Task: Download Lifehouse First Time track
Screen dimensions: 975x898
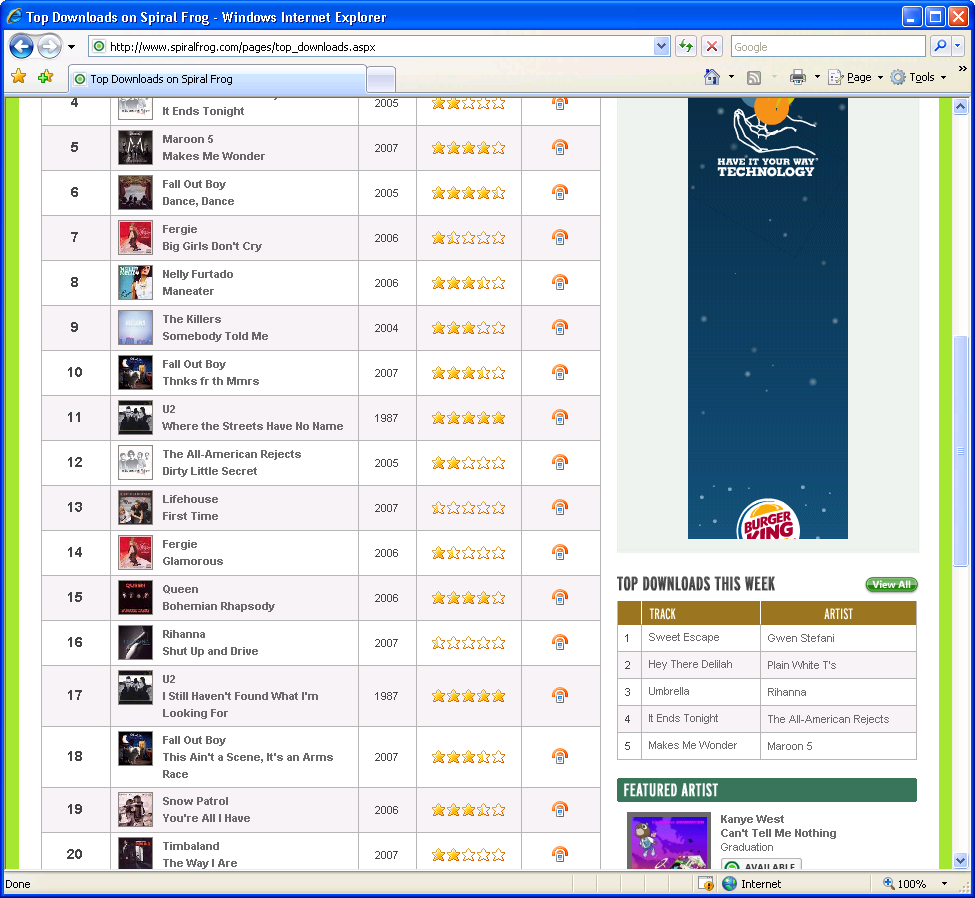Action: point(560,507)
